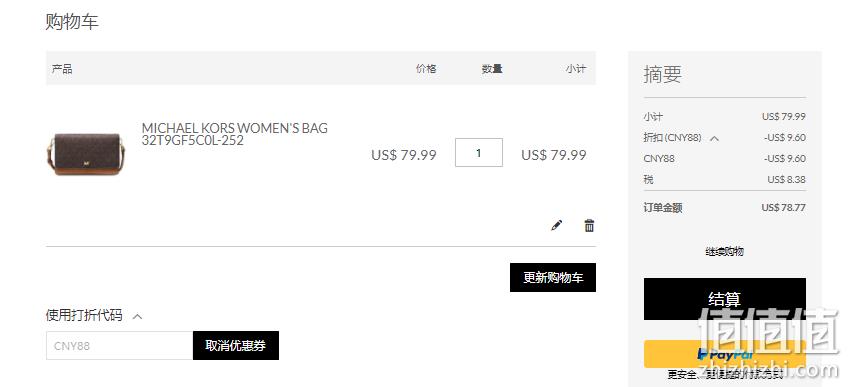The width and height of the screenshot is (848, 387).
Task: Click the pencil edit icon for the bag
Action: click(556, 225)
